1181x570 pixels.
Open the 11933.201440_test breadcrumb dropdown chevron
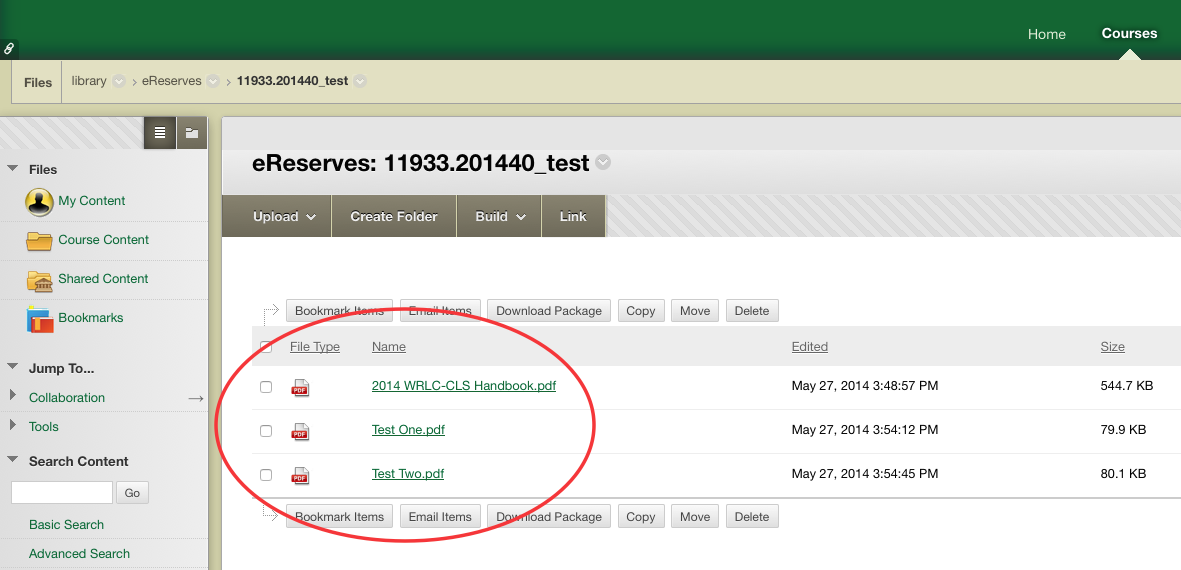360,81
